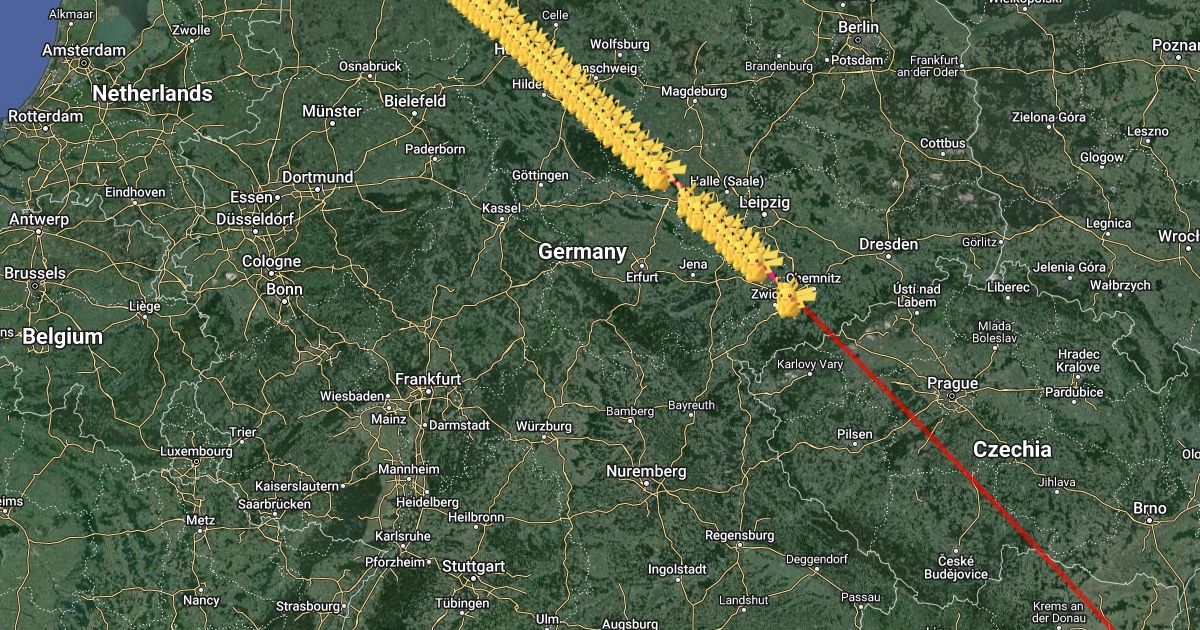Click the Czechia country label
Screen dimensions: 1200x630
(1012, 450)
